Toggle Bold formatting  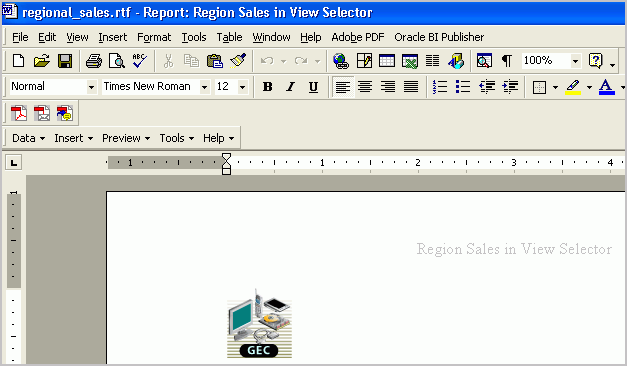click(268, 86)
